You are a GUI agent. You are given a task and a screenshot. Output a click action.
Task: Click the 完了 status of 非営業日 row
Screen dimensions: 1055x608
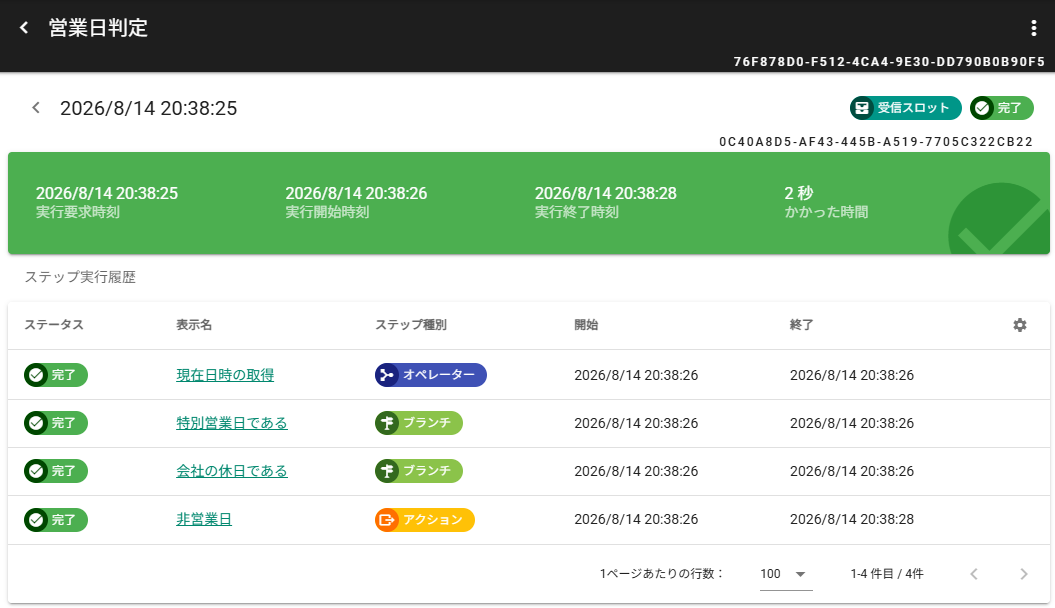point(56,520)
